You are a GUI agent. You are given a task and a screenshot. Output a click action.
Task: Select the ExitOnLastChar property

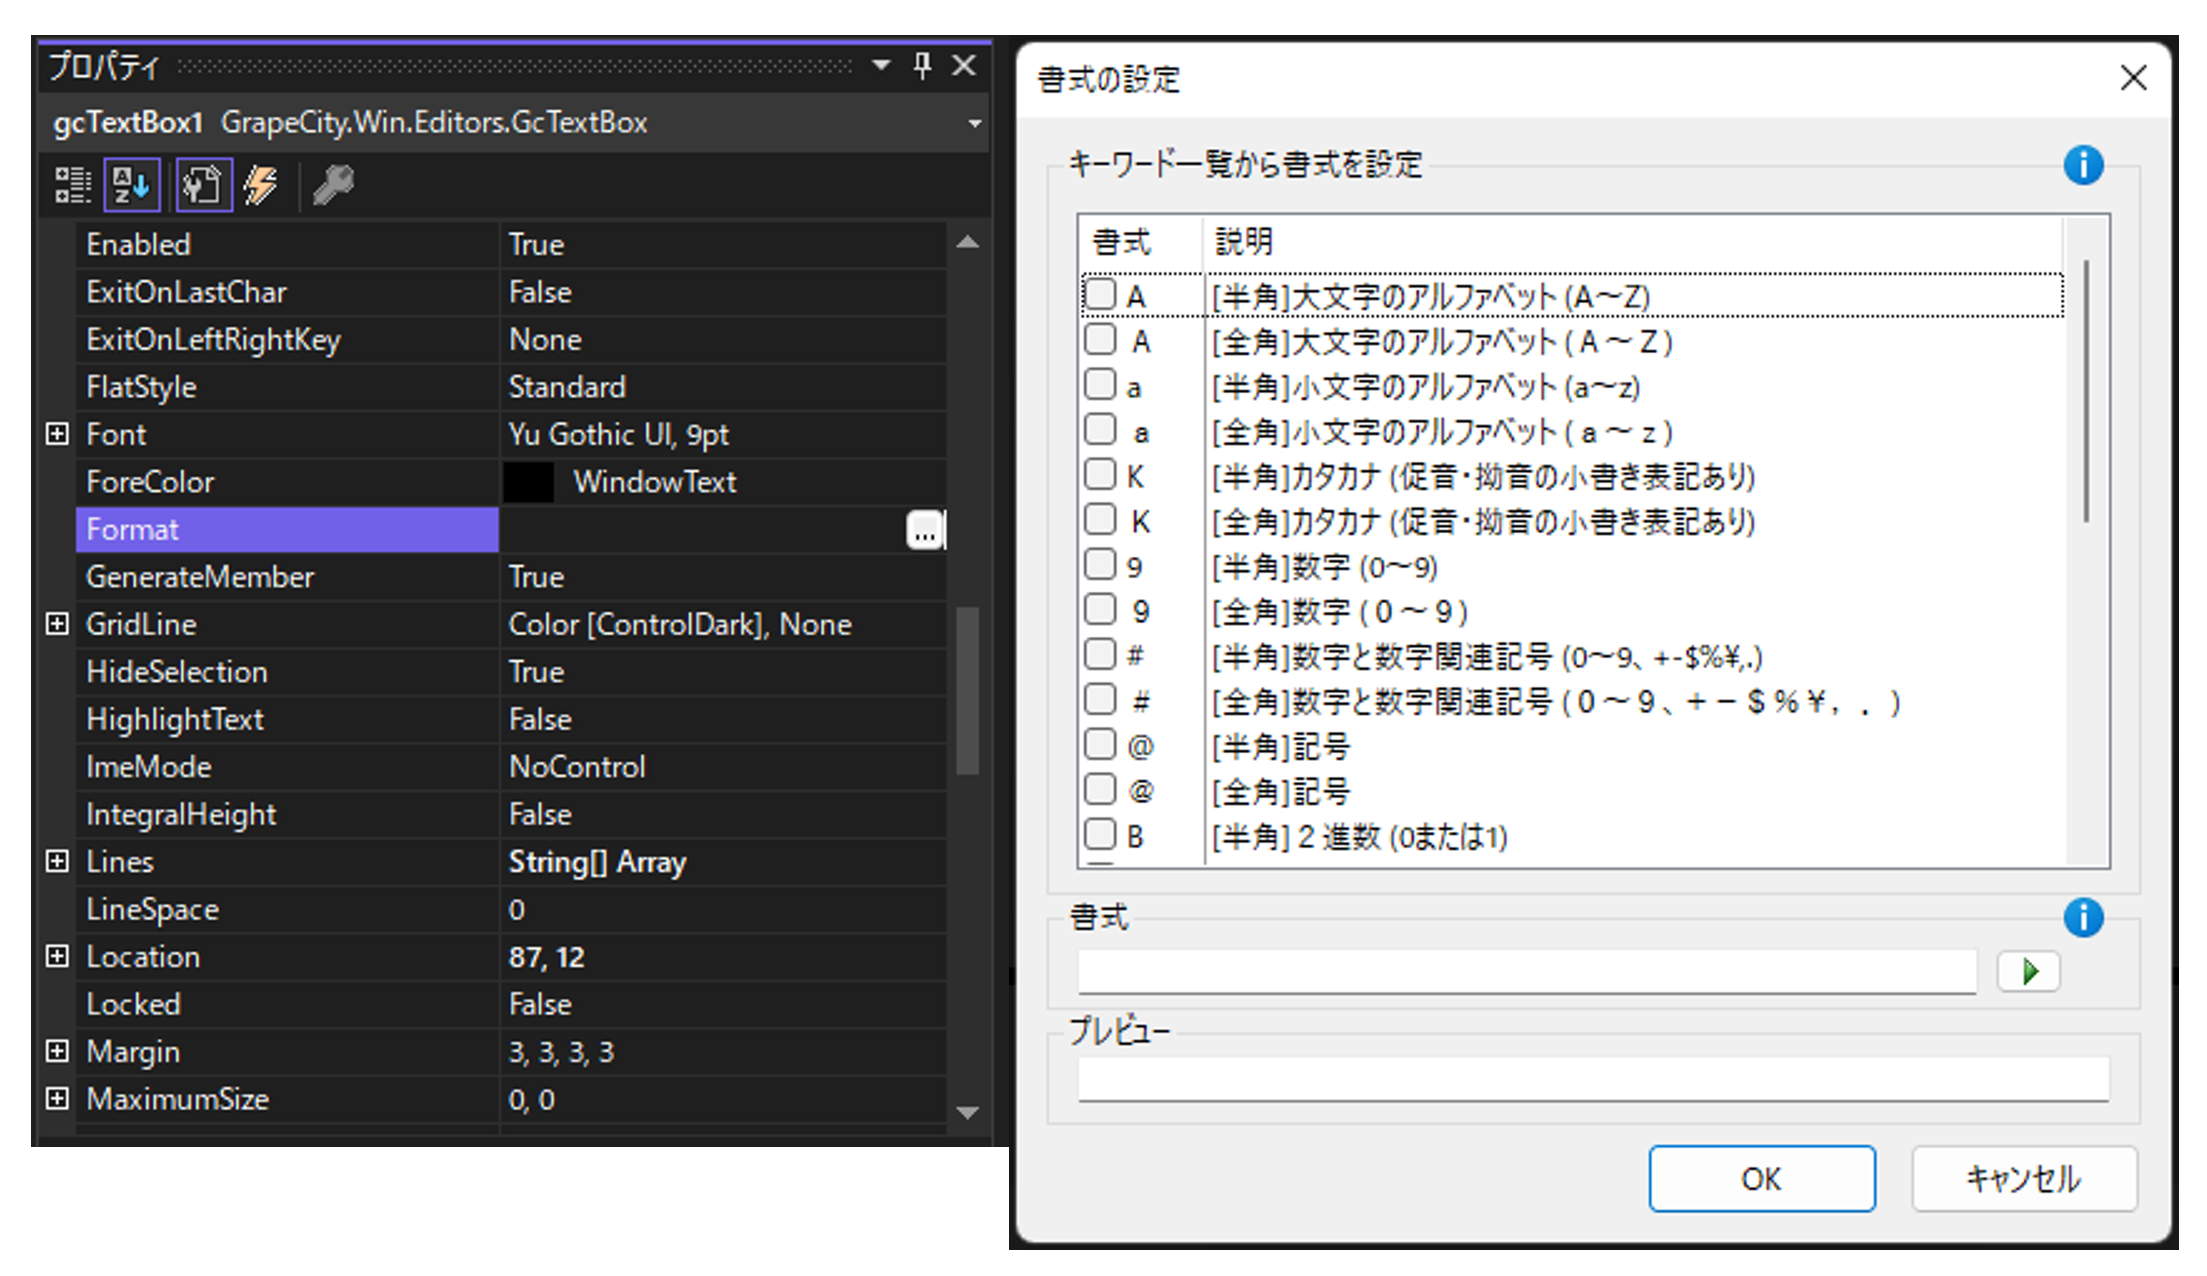510,292
